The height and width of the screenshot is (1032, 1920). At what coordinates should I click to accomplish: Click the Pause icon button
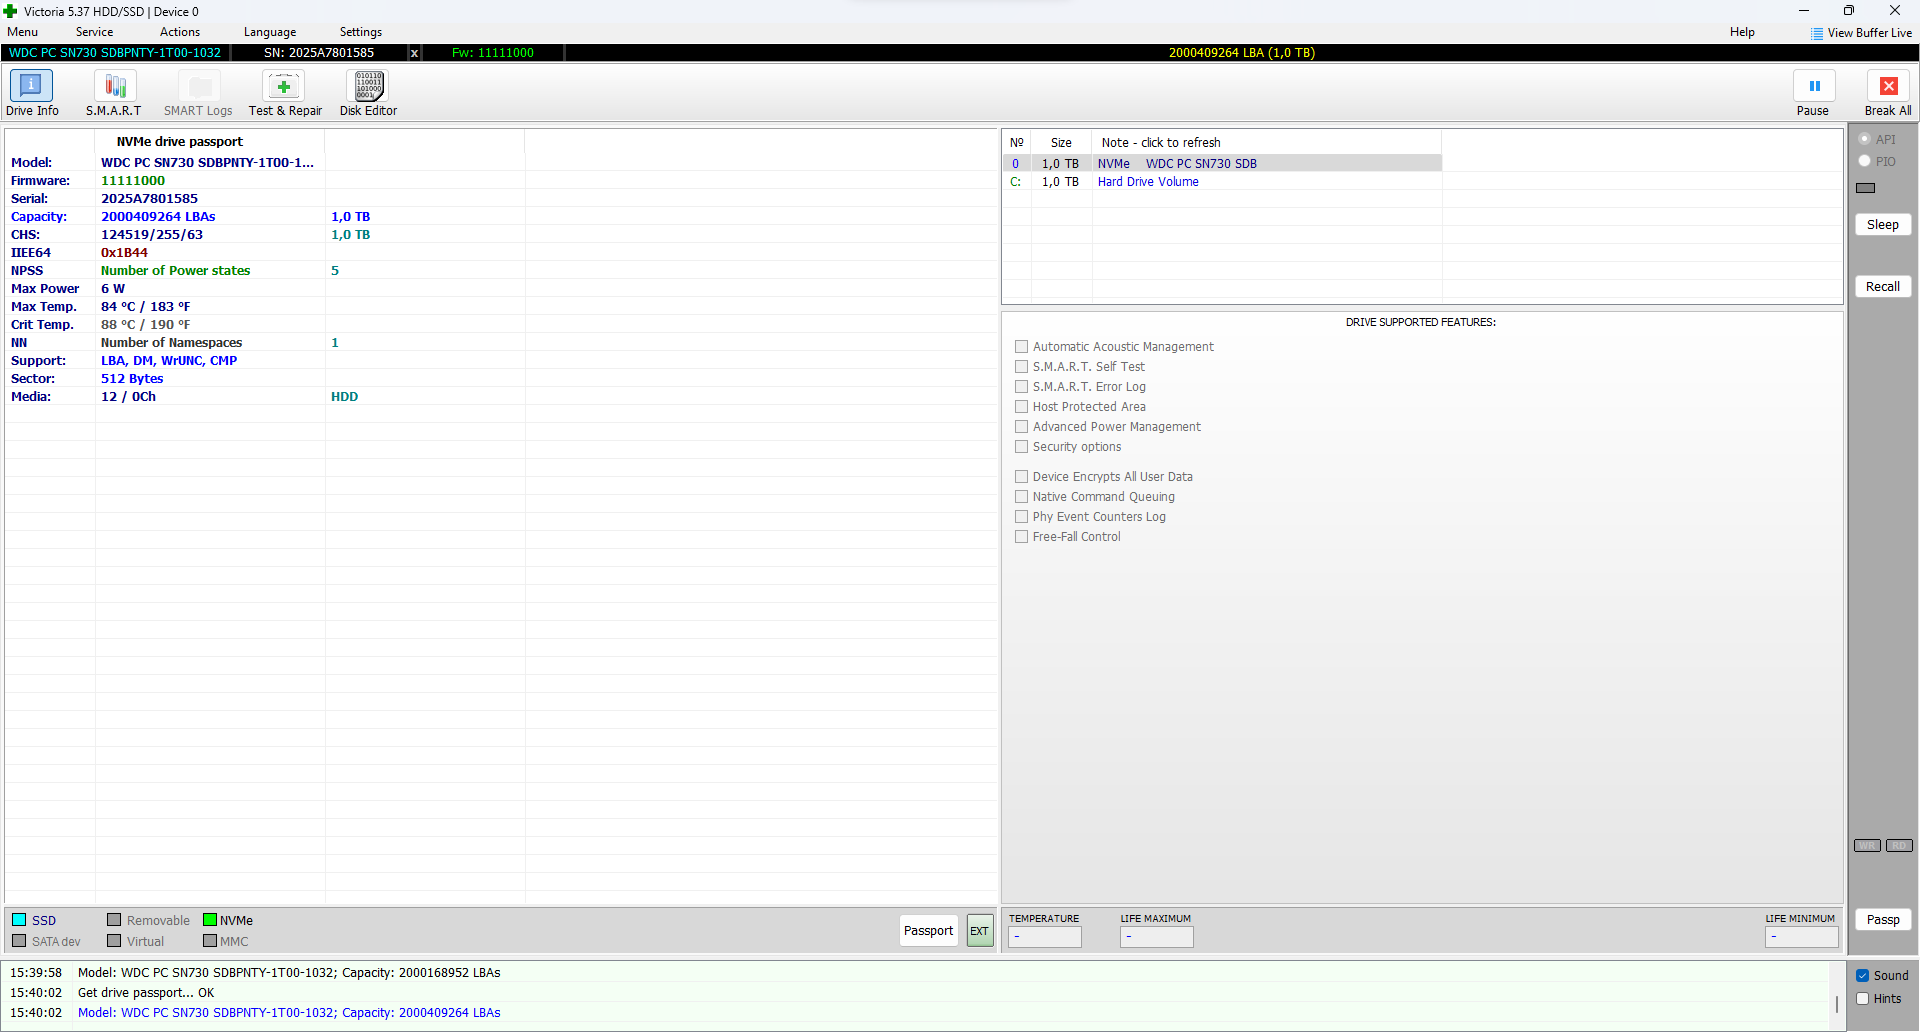click(x=1813, y=86)
